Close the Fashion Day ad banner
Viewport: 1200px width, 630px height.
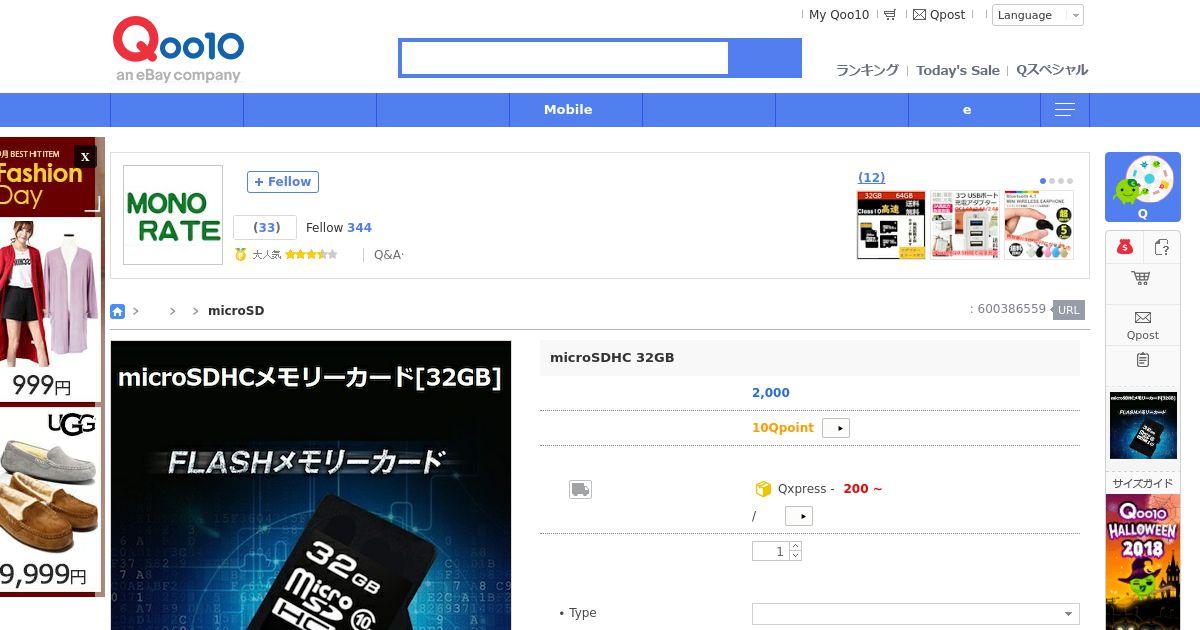coord(85,157)
